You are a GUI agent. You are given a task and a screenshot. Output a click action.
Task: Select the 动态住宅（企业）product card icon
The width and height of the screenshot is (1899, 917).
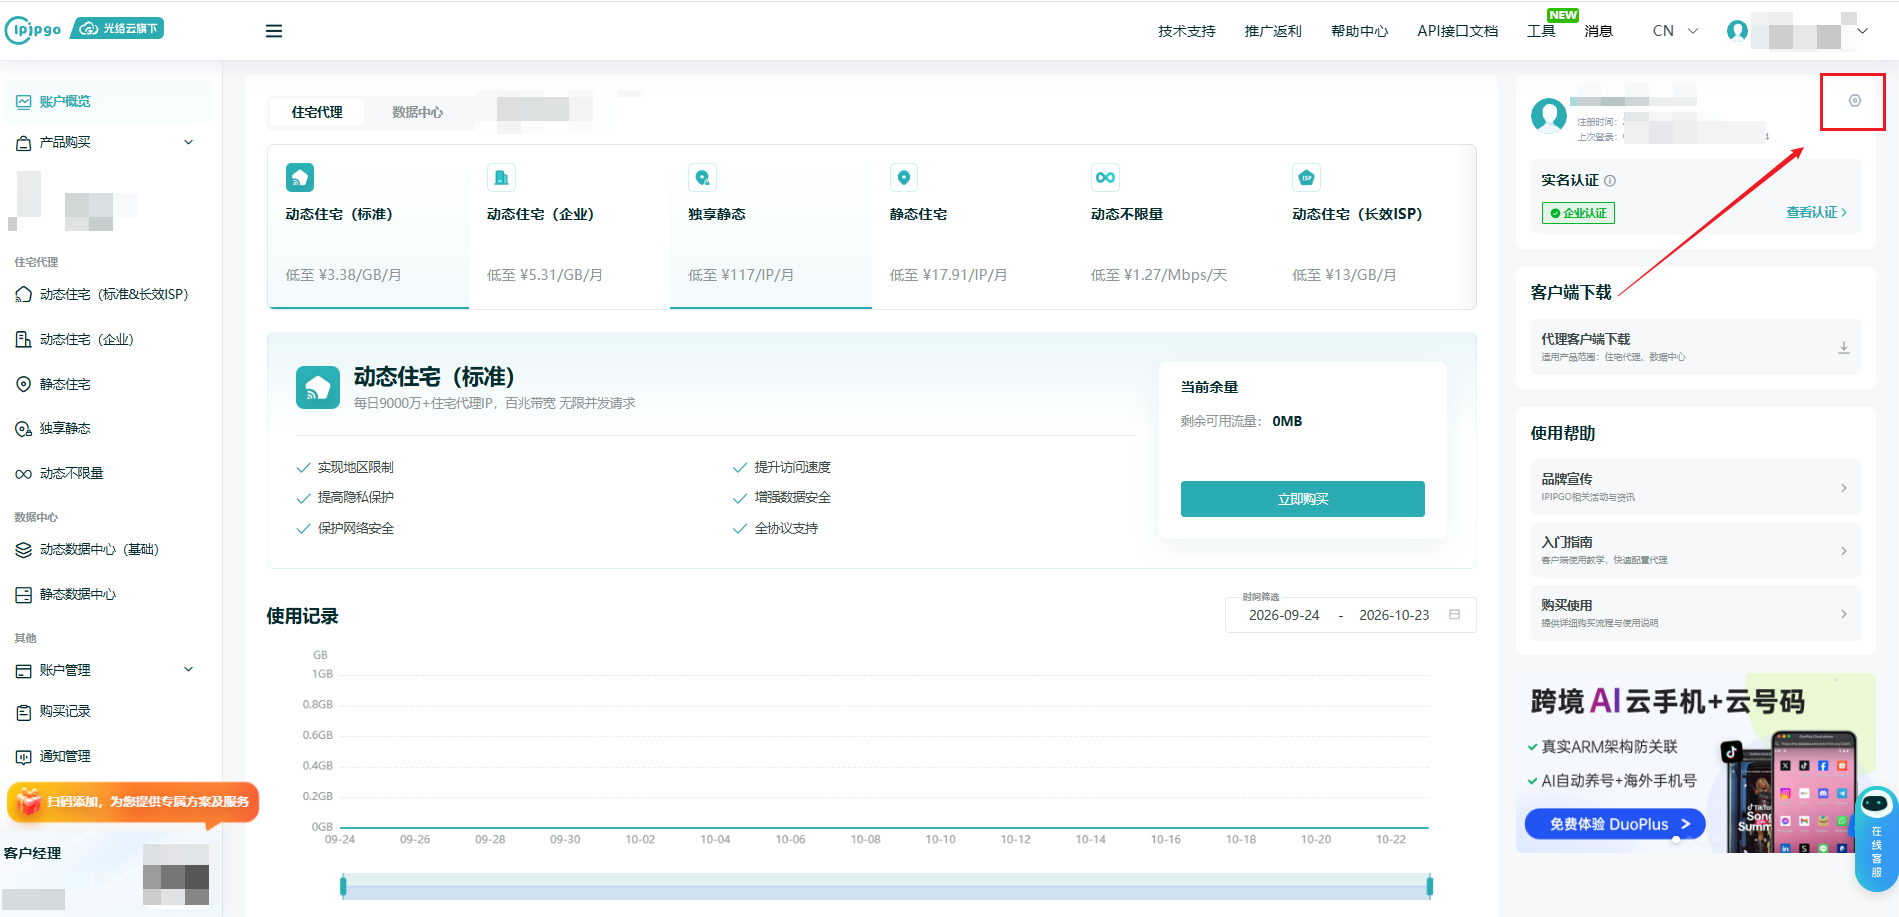click(x=501, y=177)
